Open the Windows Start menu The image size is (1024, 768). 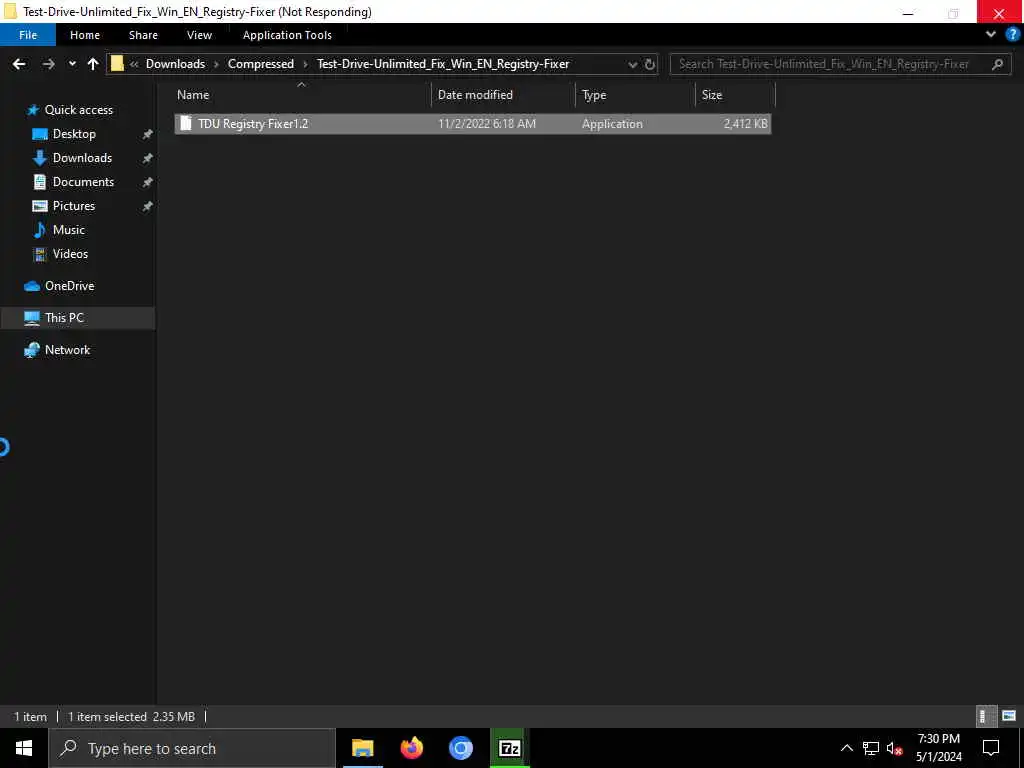(24, 748)
